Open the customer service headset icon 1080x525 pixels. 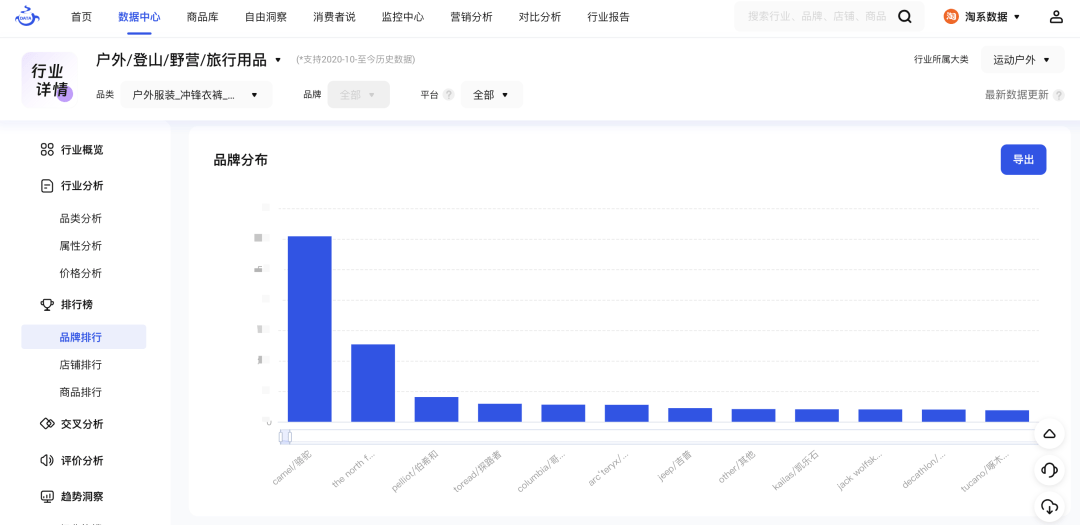1049,471
